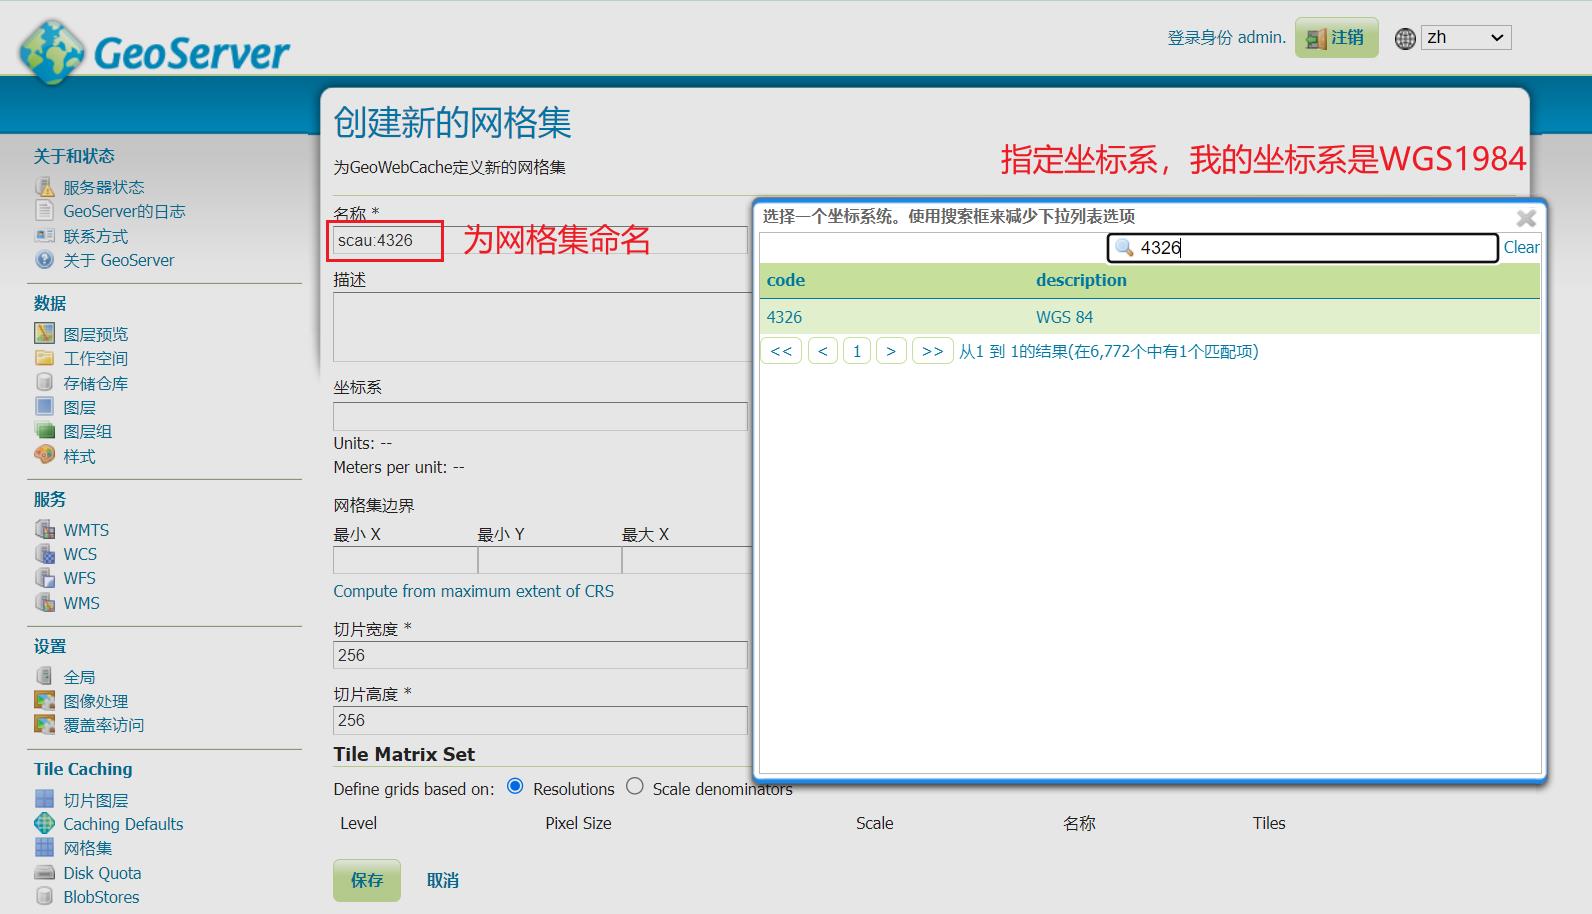Select the WGS 84 description result
This screenshot has height=914, width=1592.
[x=1064, y=317]
